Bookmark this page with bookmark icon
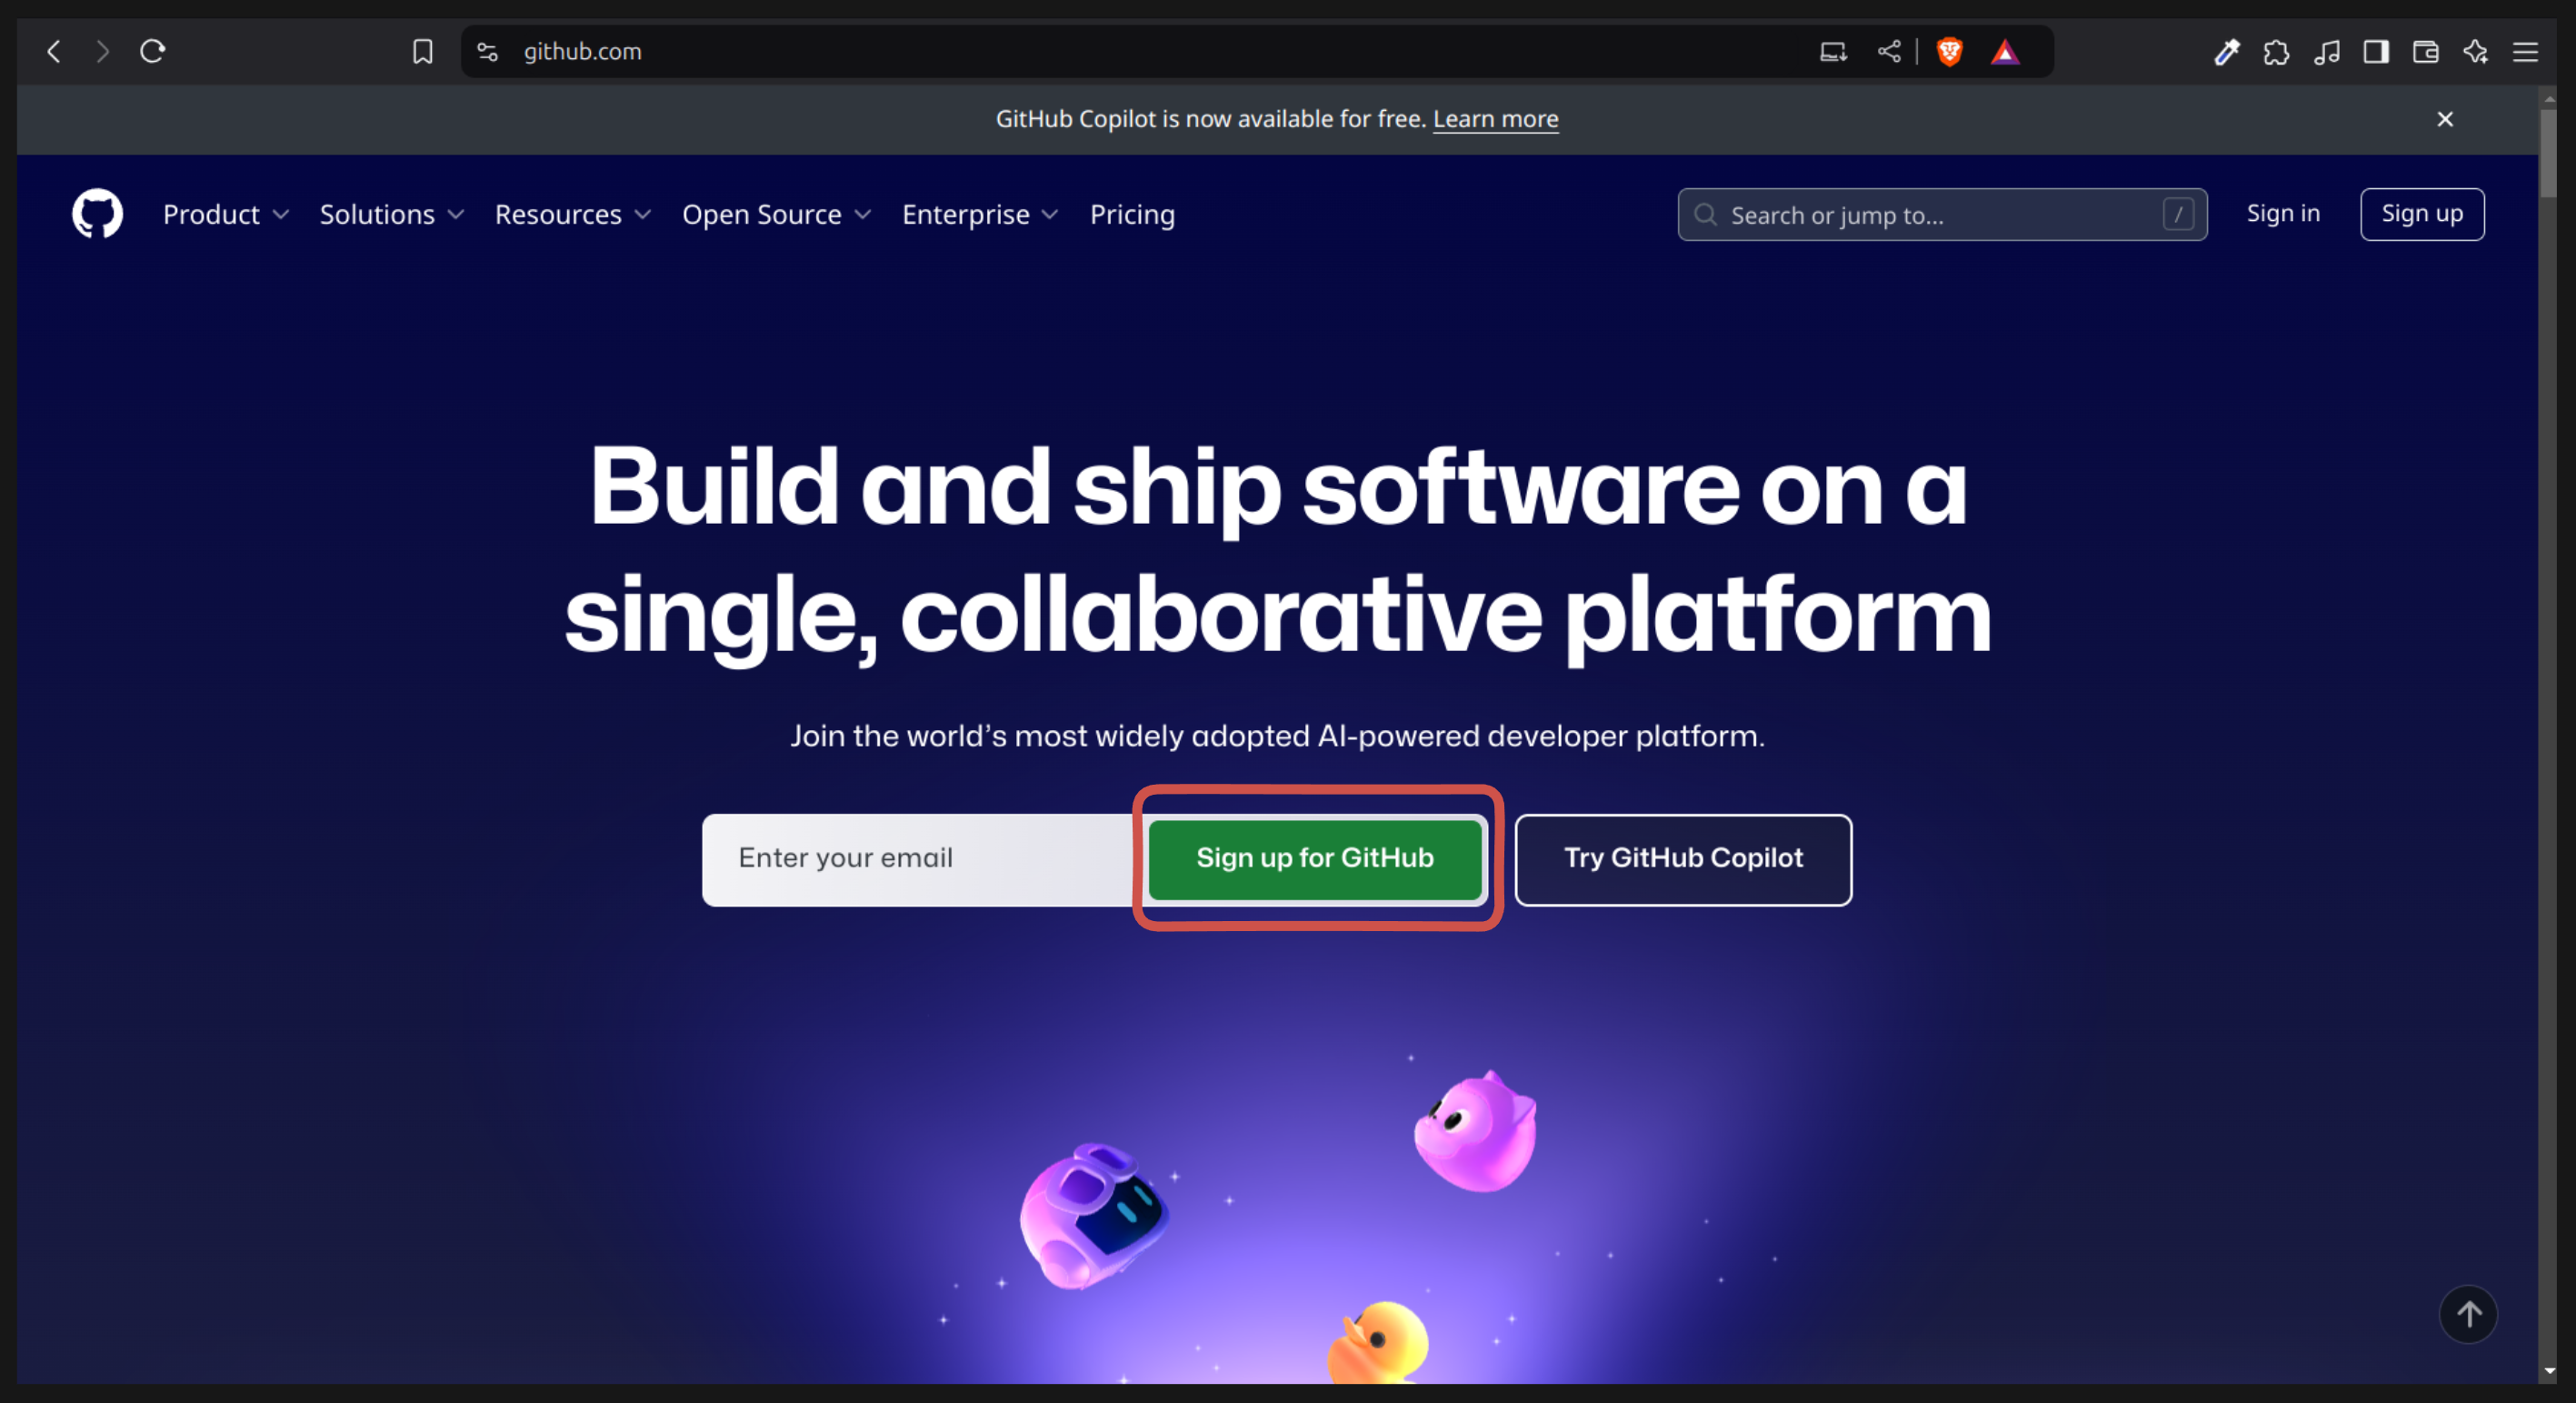2576x1403 pixels. (423, 52)
